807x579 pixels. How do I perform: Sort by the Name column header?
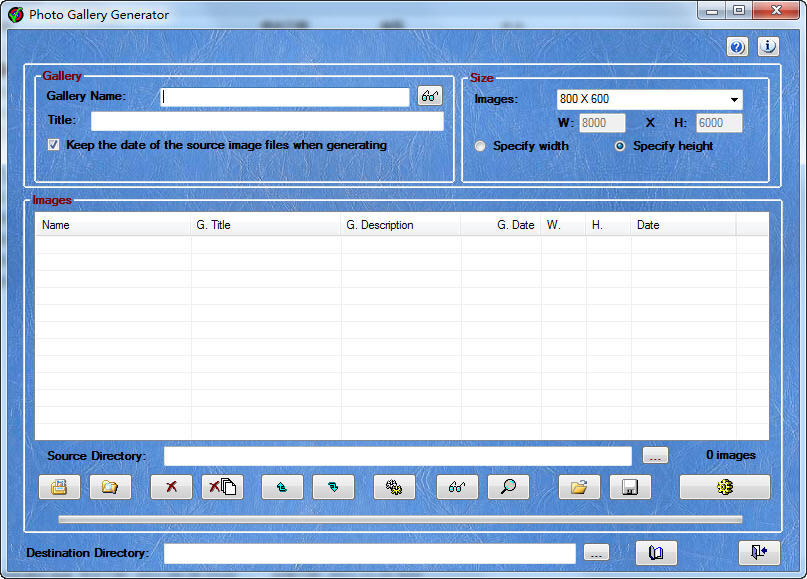pos(113,225)
